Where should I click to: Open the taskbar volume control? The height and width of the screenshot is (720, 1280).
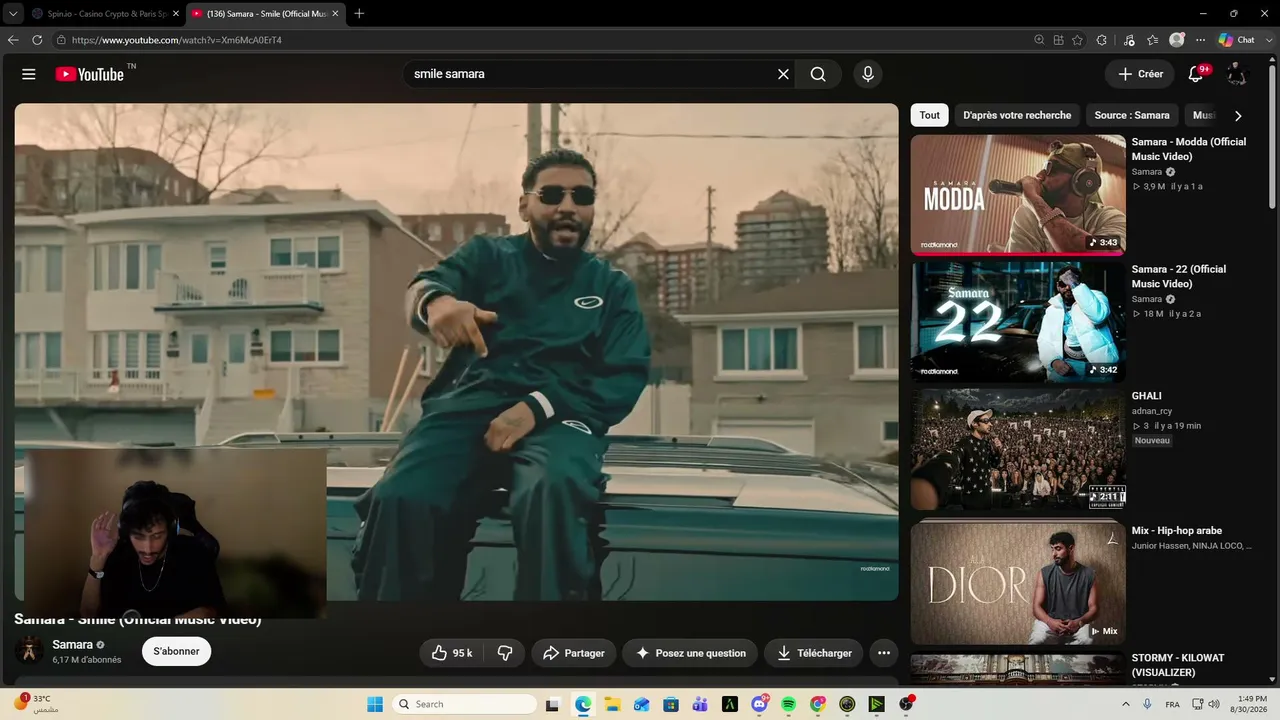point(1213,704)
